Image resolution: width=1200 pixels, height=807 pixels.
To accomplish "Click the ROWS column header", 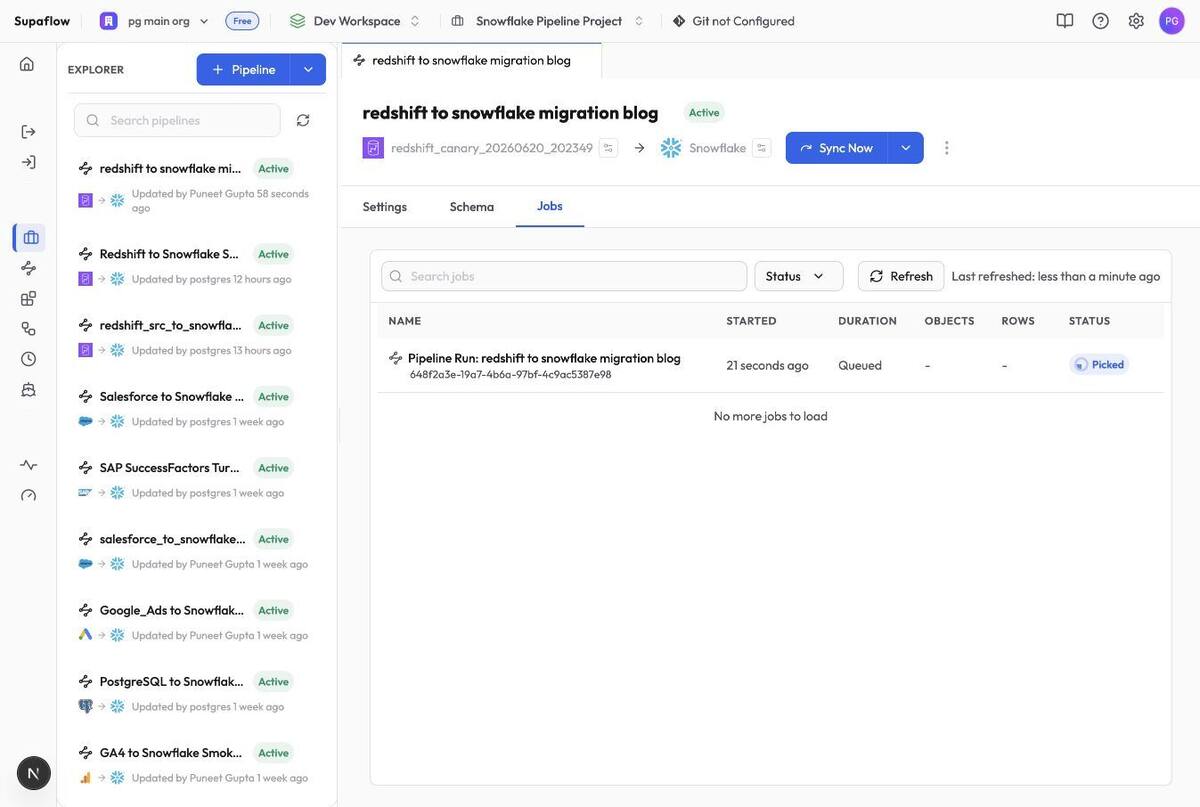I will (1018, 321).
